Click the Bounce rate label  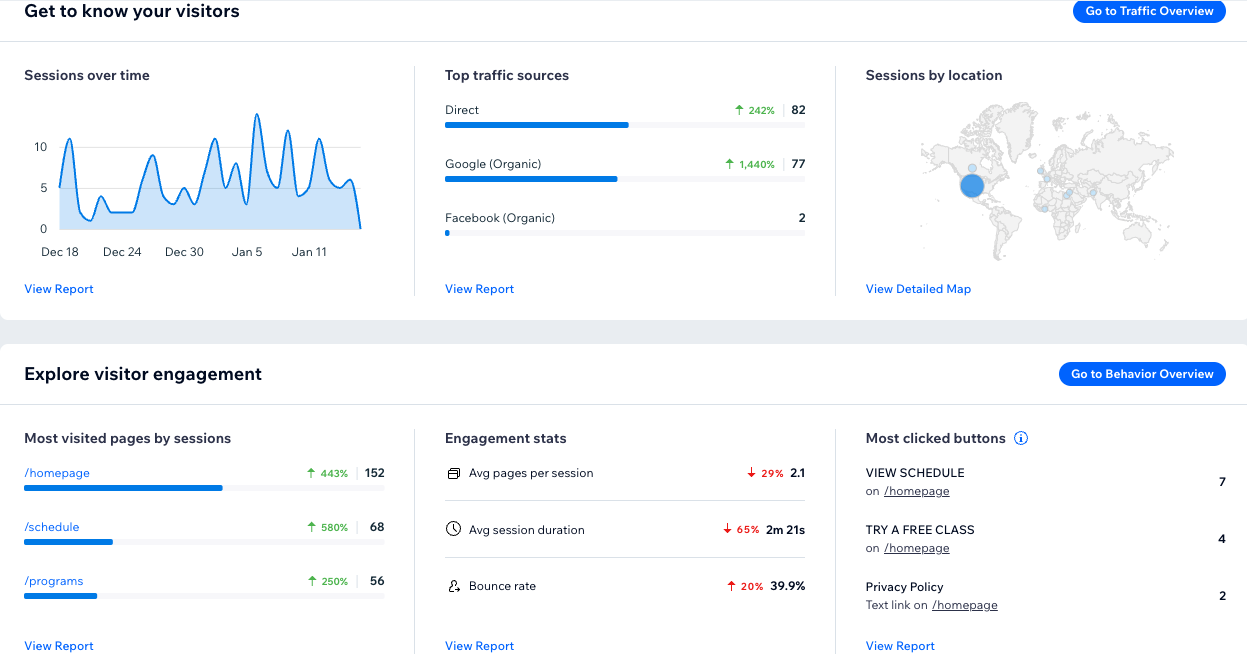click(x=502, y=586)
